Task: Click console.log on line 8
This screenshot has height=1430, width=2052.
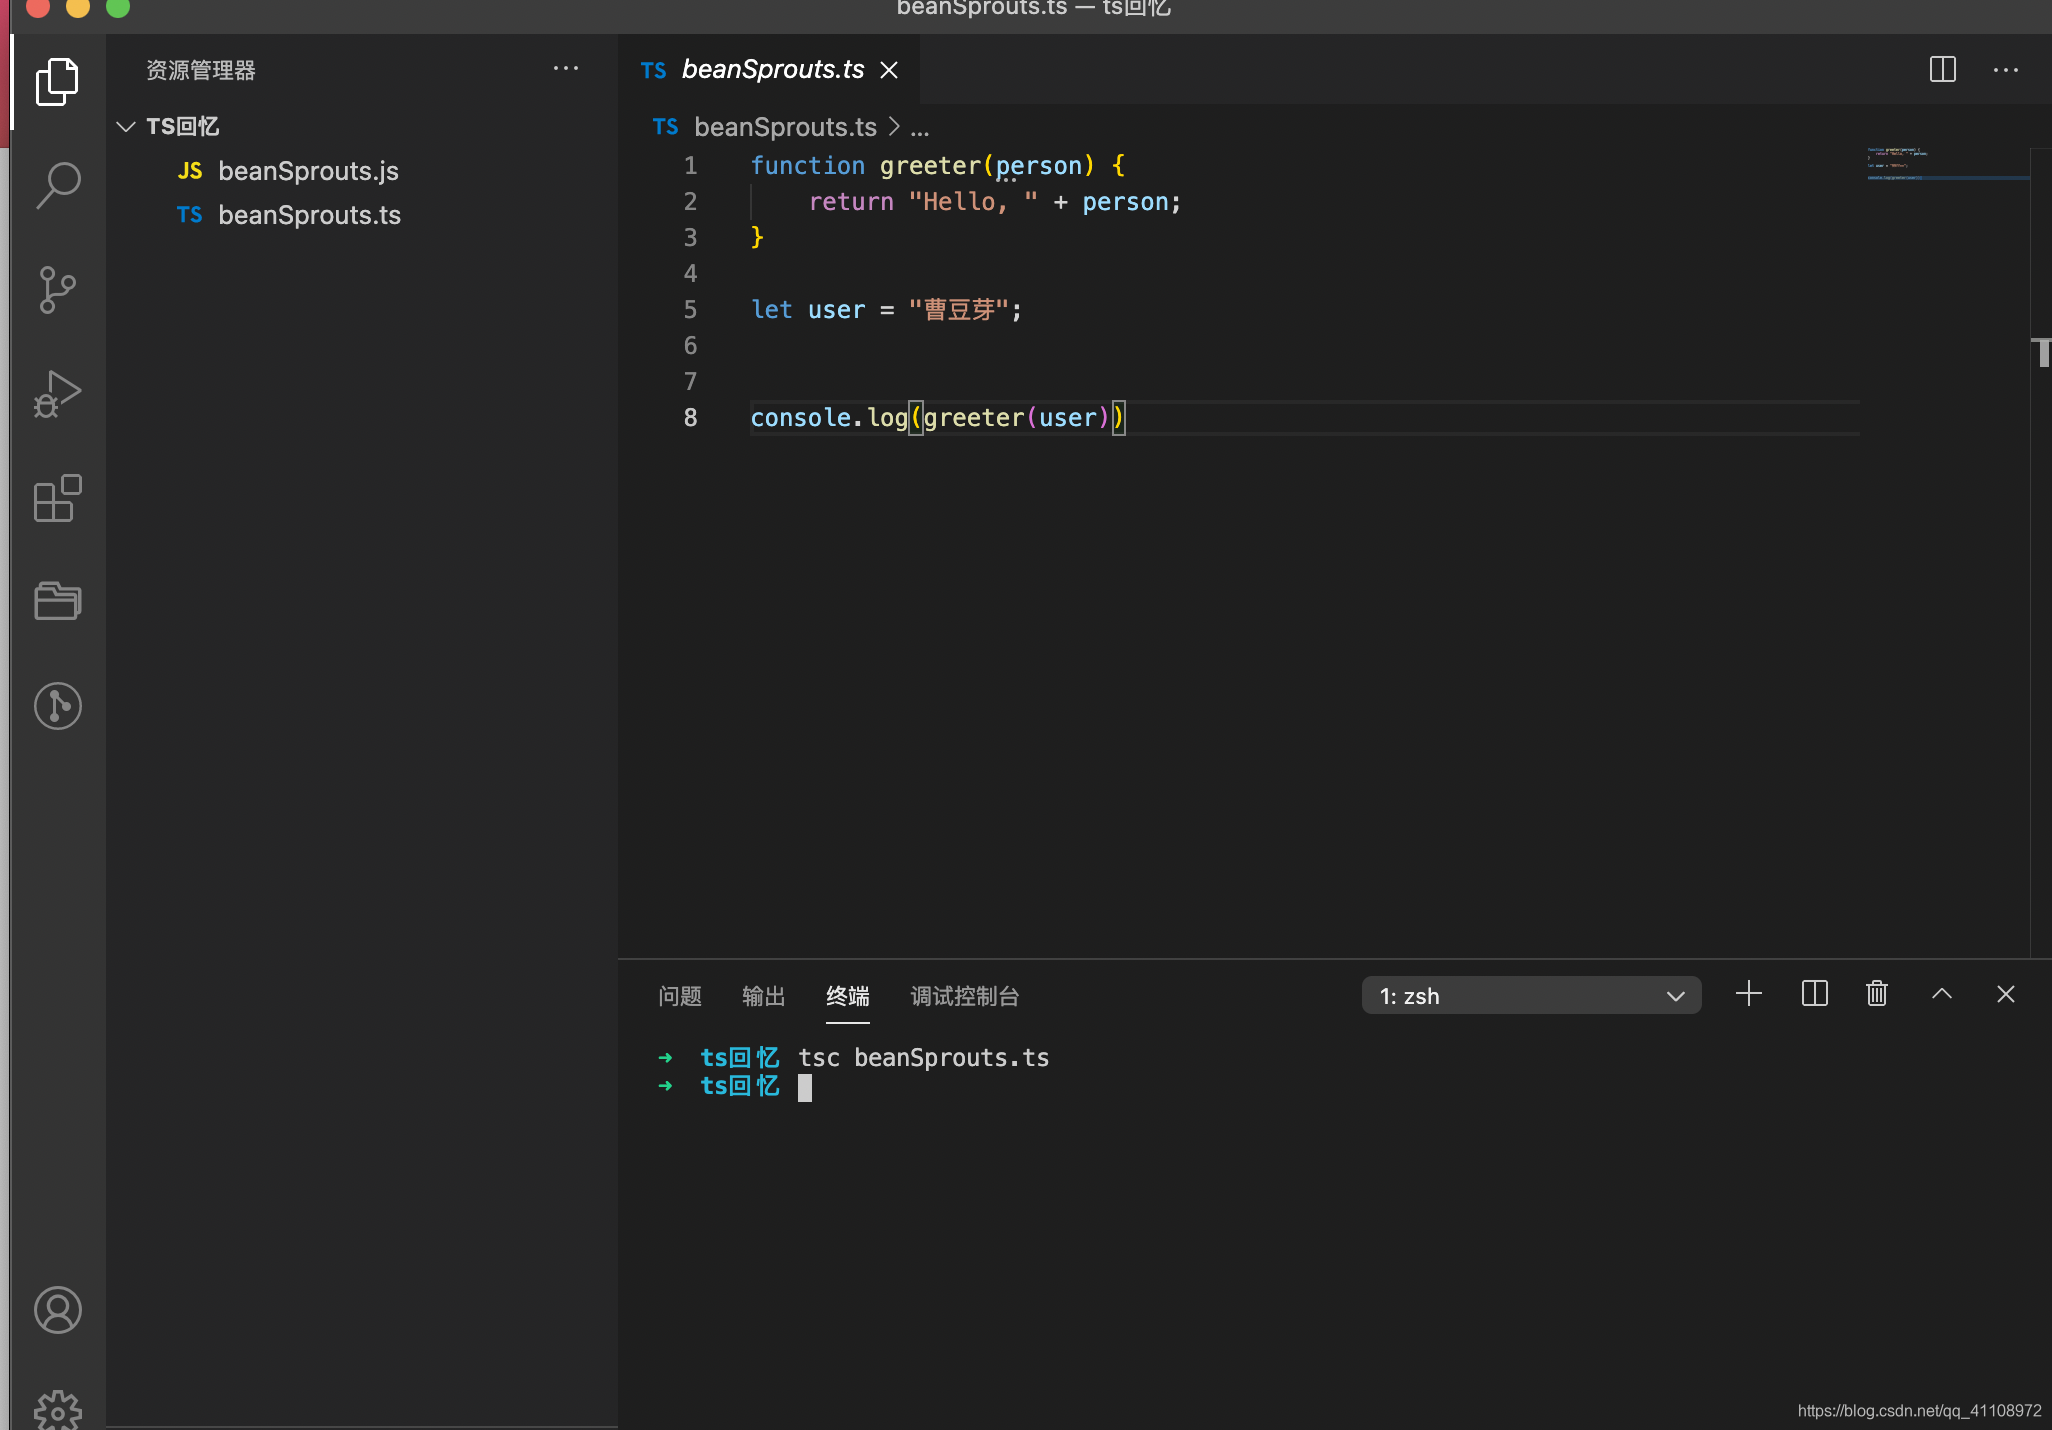Action: pyautogui.click(x=829, y=418)
